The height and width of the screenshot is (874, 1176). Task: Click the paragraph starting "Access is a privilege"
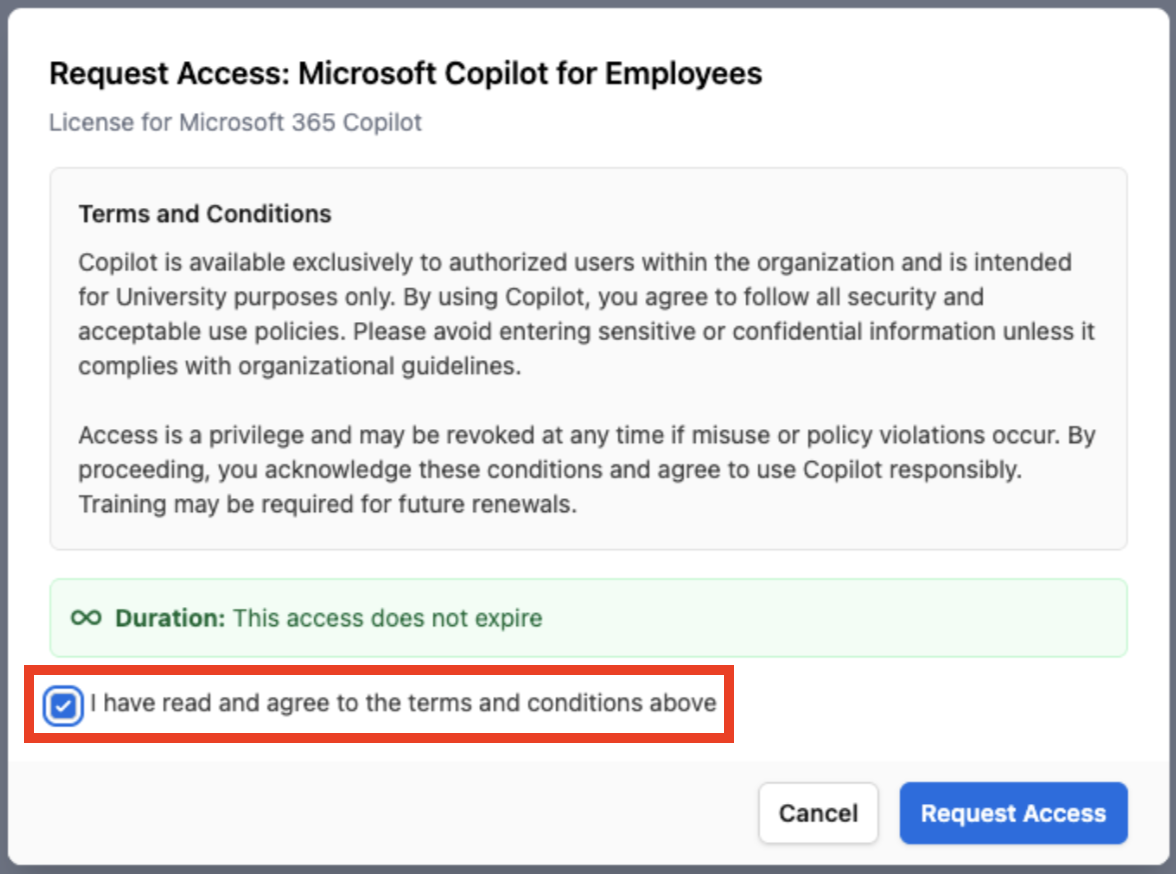coord(575,470)
